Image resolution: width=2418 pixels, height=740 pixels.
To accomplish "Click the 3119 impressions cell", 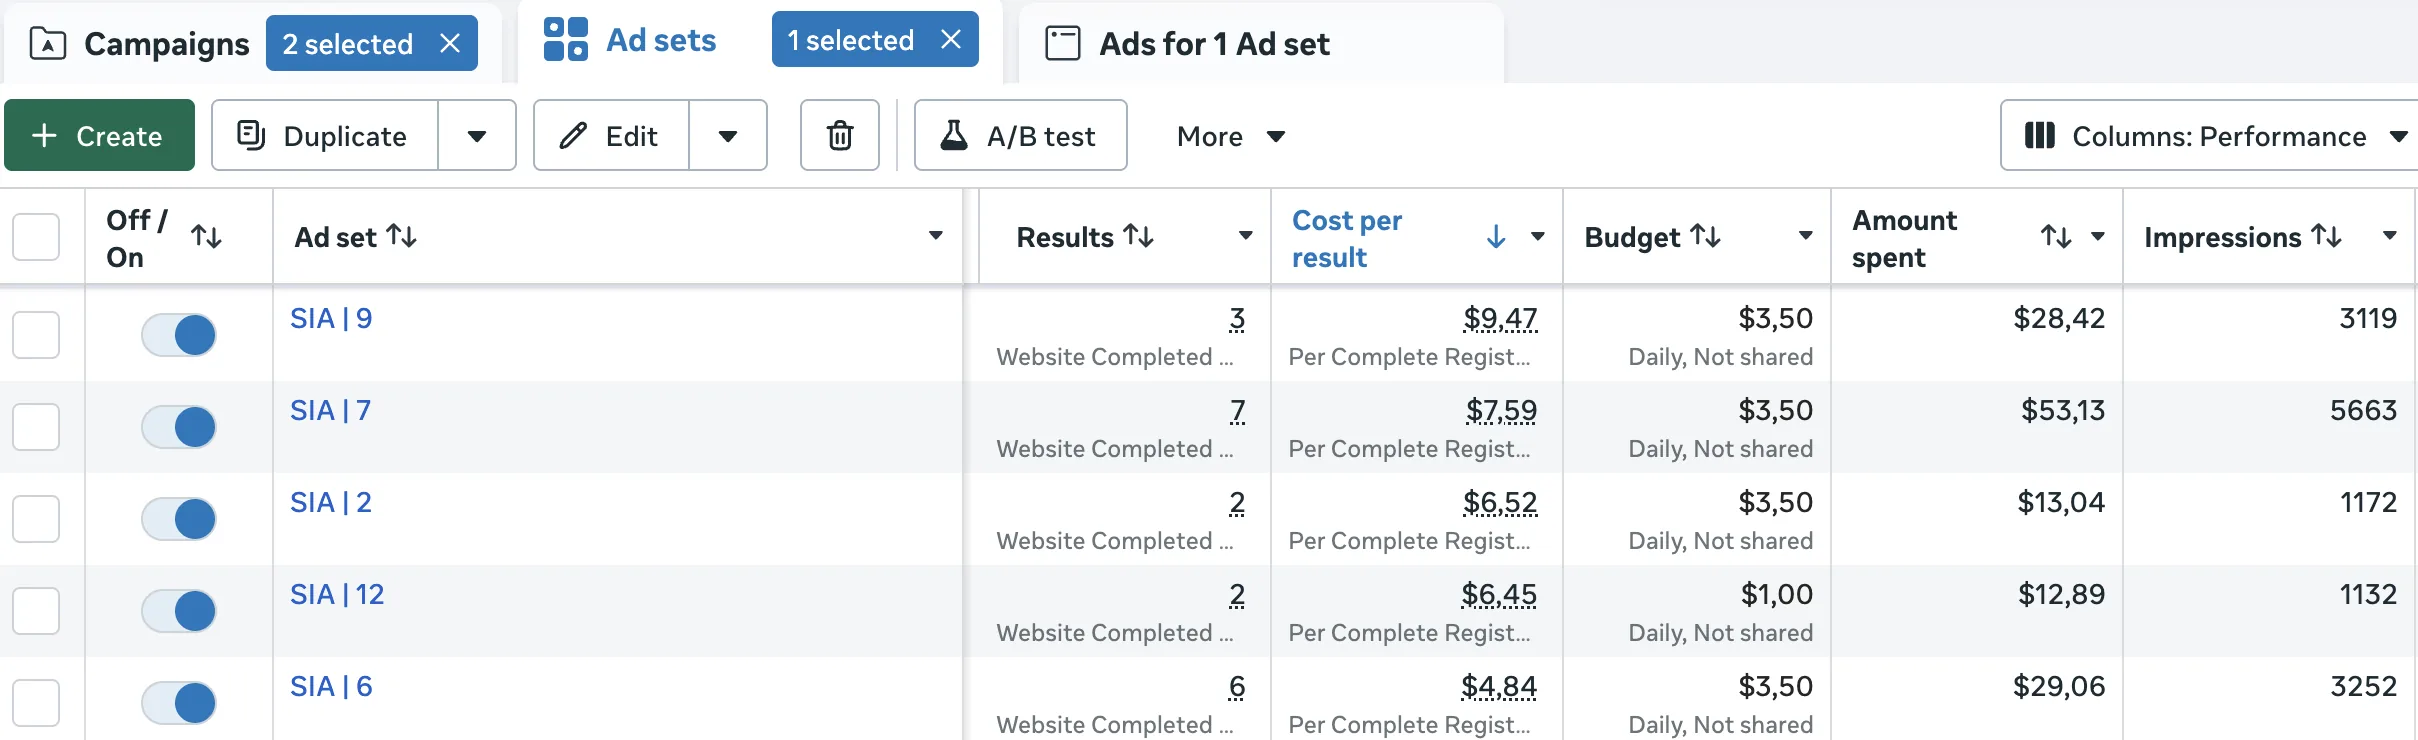I will coord(2368,318).
